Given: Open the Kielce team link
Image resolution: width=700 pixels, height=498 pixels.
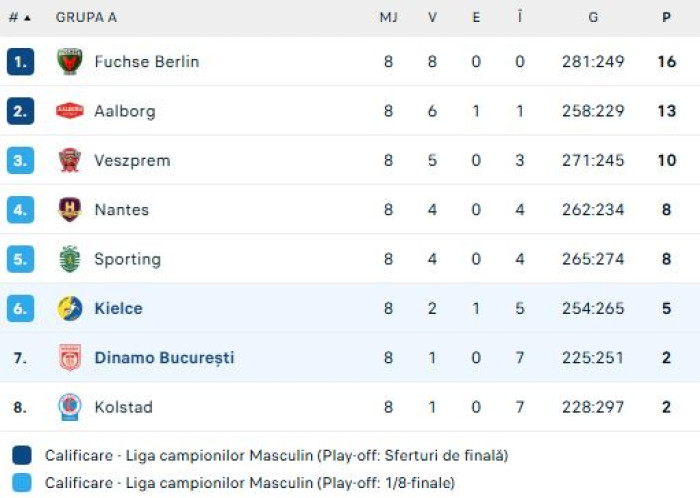Looking at the screenshot, I should click(x=118, y=308).
